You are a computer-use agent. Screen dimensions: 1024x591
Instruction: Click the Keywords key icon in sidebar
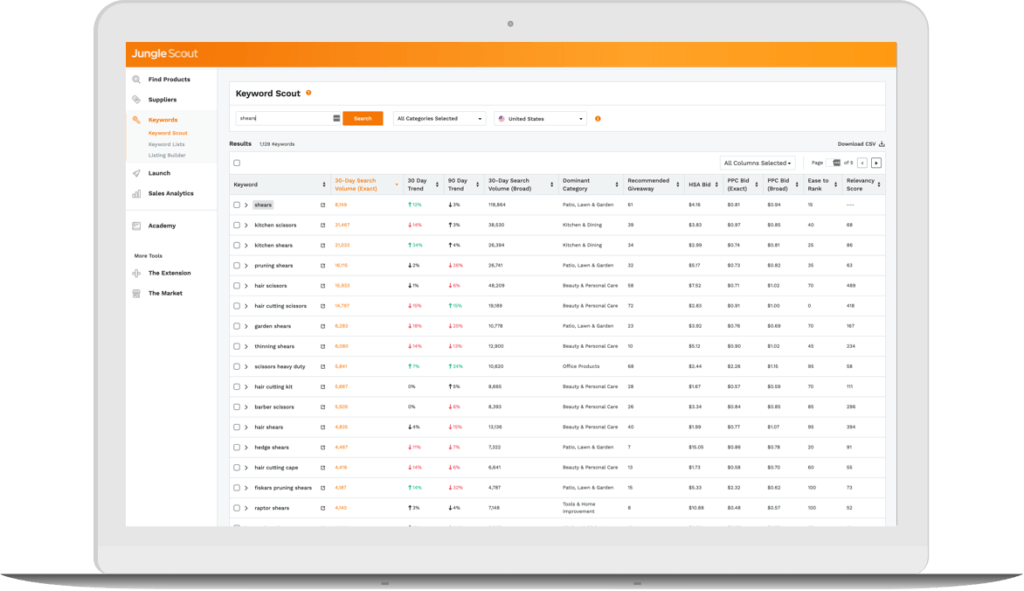(x=136, y=120)
